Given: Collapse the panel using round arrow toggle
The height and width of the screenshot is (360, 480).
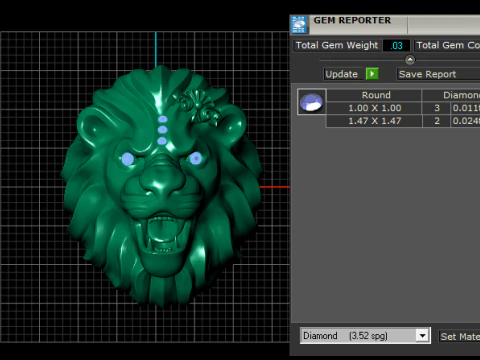Looking at the screenshot, I should point(410,60).
